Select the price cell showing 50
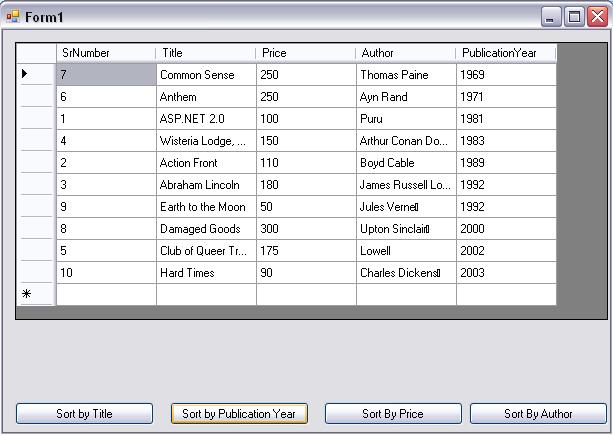This screenshot has height=435, width=613. (x=306, y=207)
